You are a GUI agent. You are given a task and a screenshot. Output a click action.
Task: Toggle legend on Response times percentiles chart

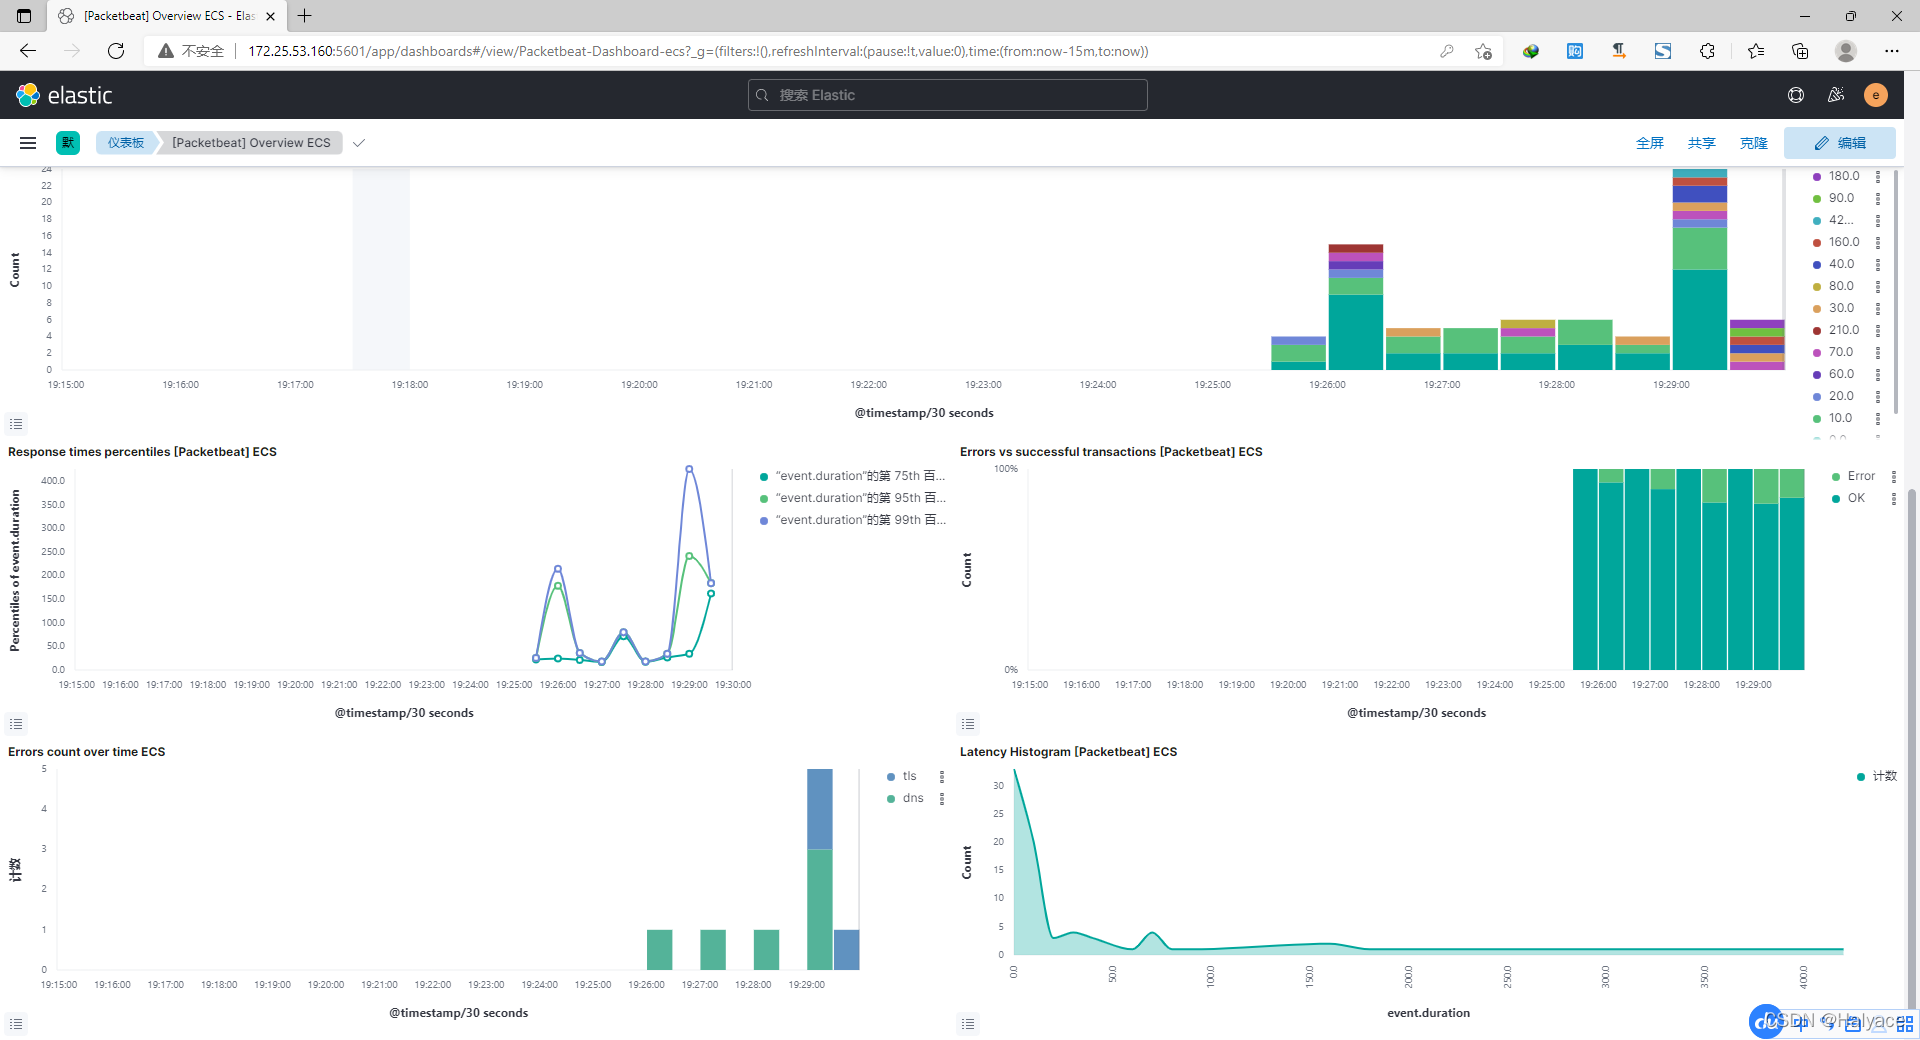[16, 724]
